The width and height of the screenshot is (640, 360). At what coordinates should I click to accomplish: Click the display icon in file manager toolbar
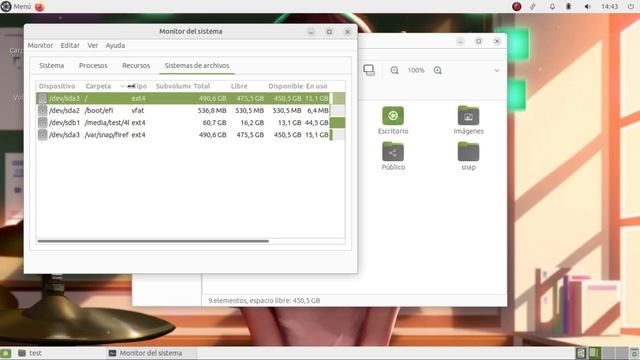(x=369, y=70)
